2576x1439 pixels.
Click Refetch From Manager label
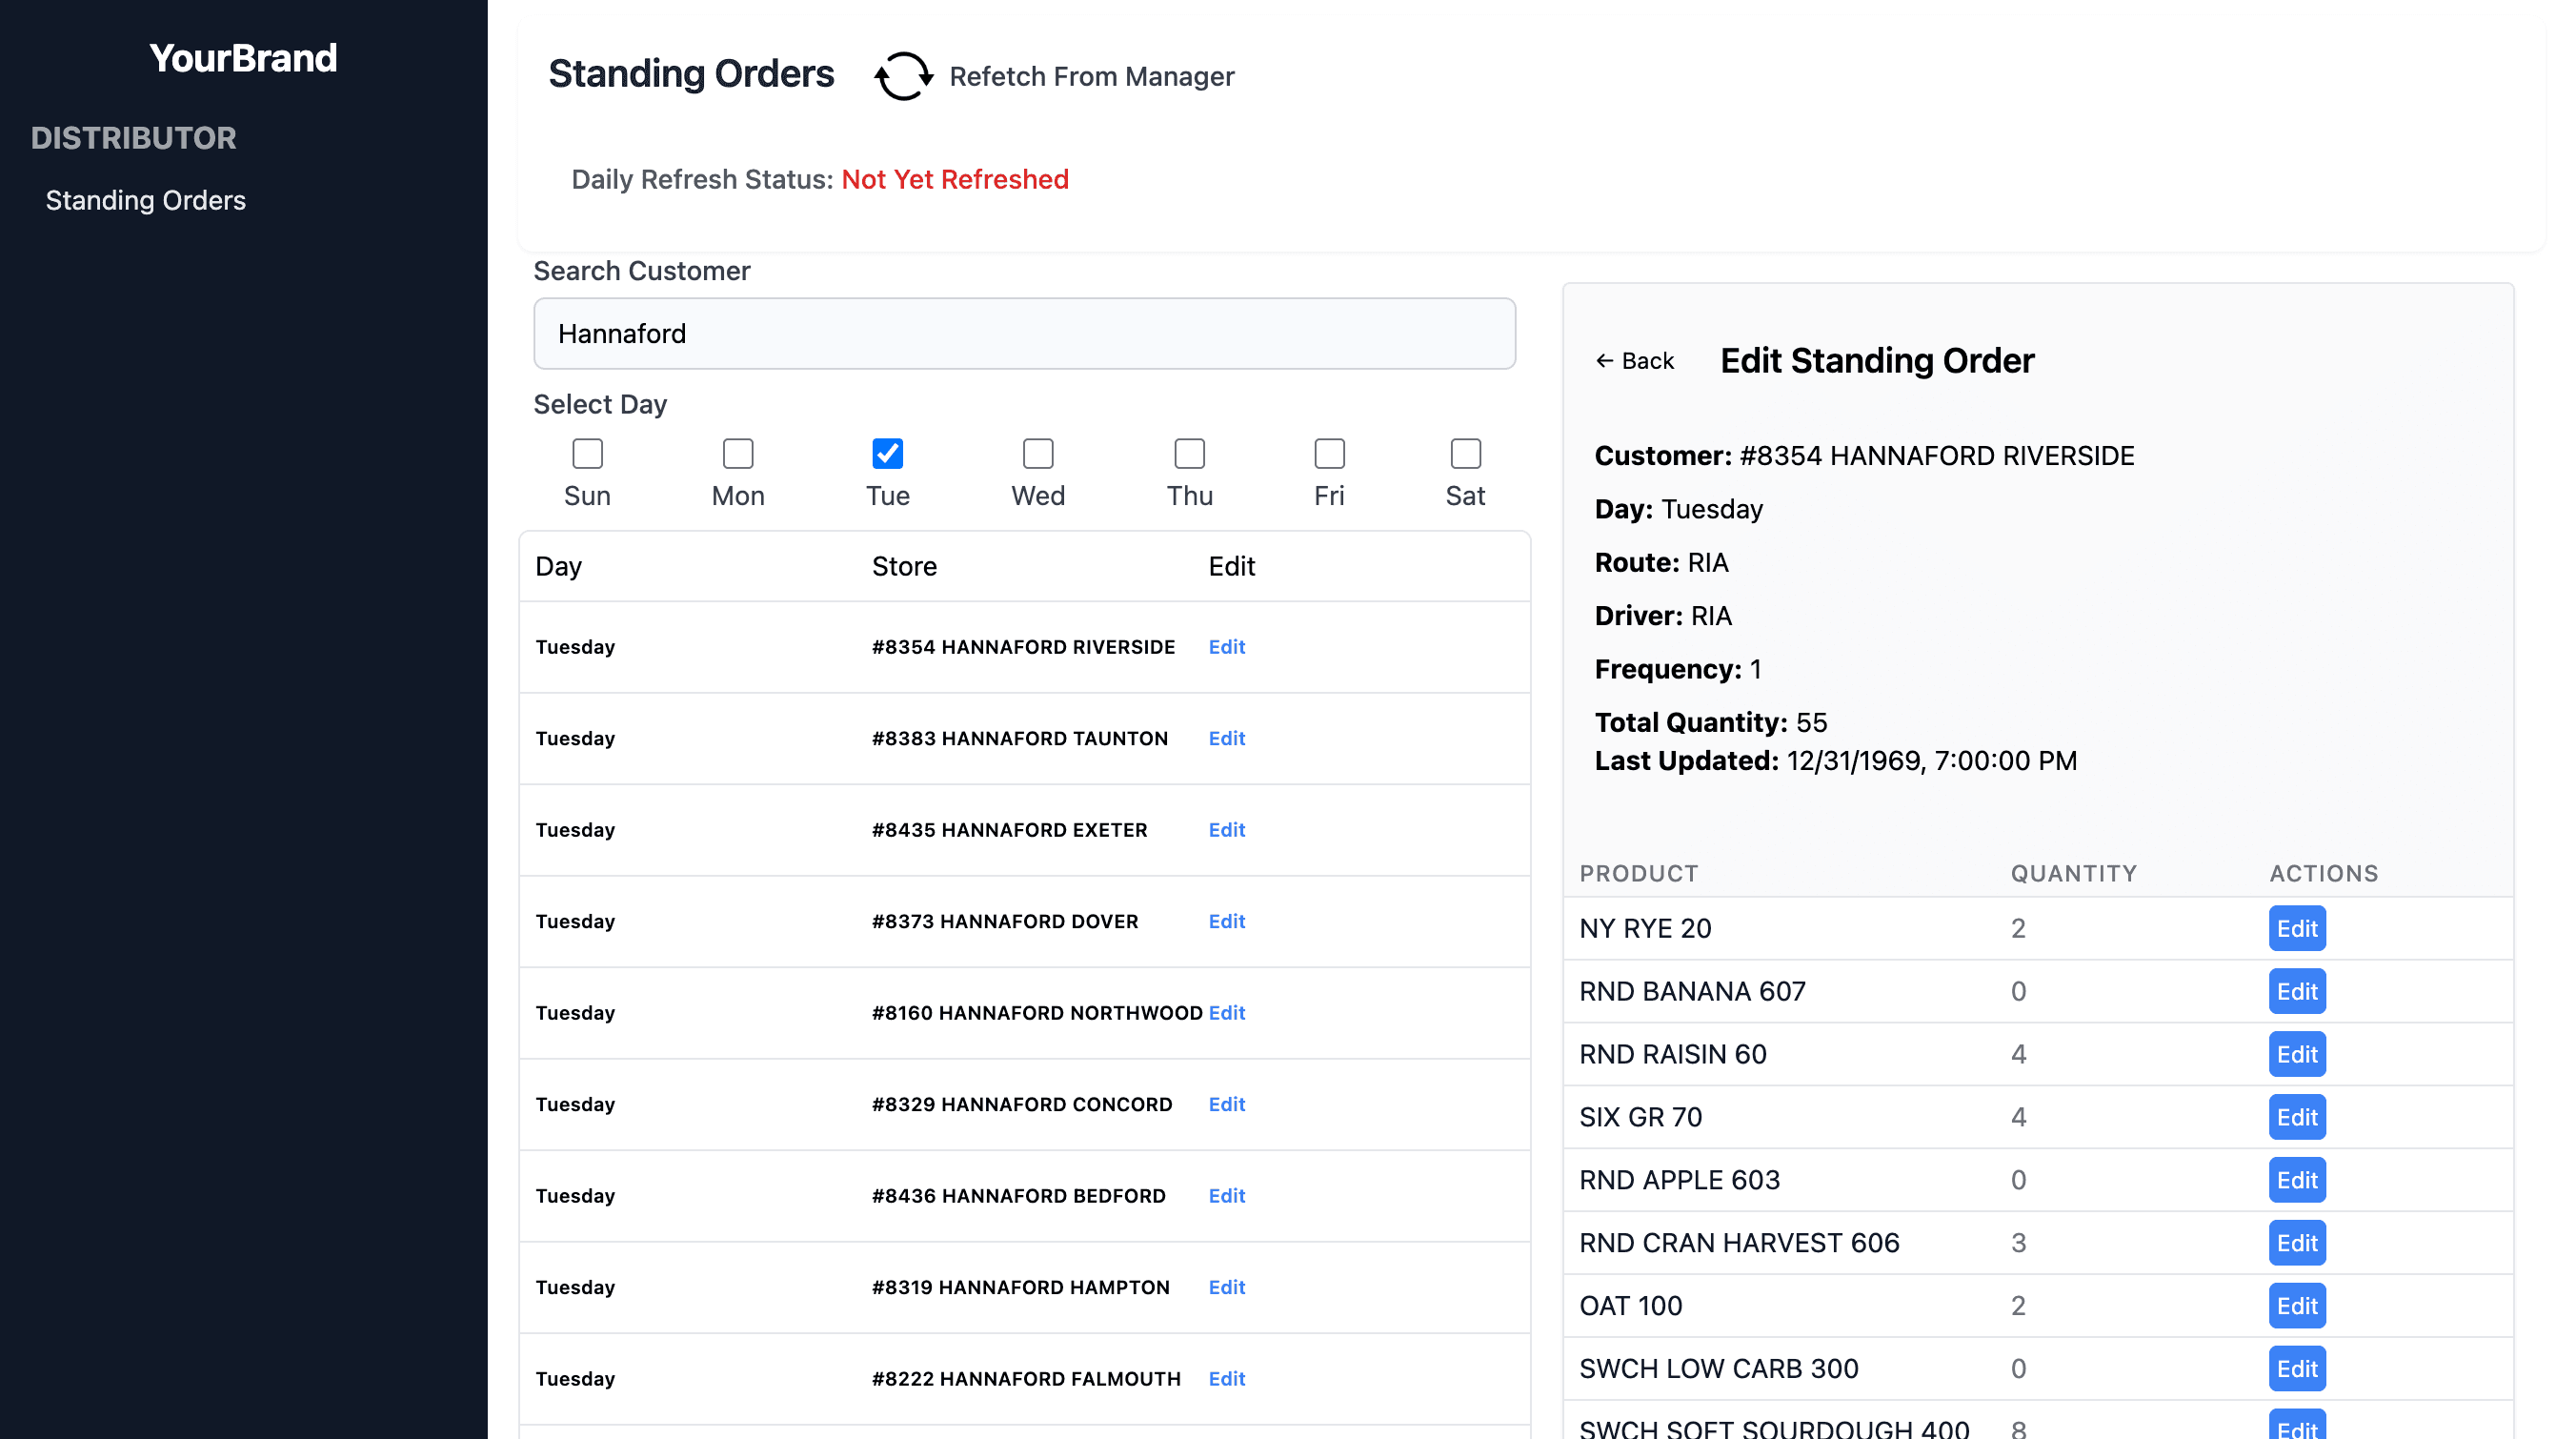tap(1091, 76)
